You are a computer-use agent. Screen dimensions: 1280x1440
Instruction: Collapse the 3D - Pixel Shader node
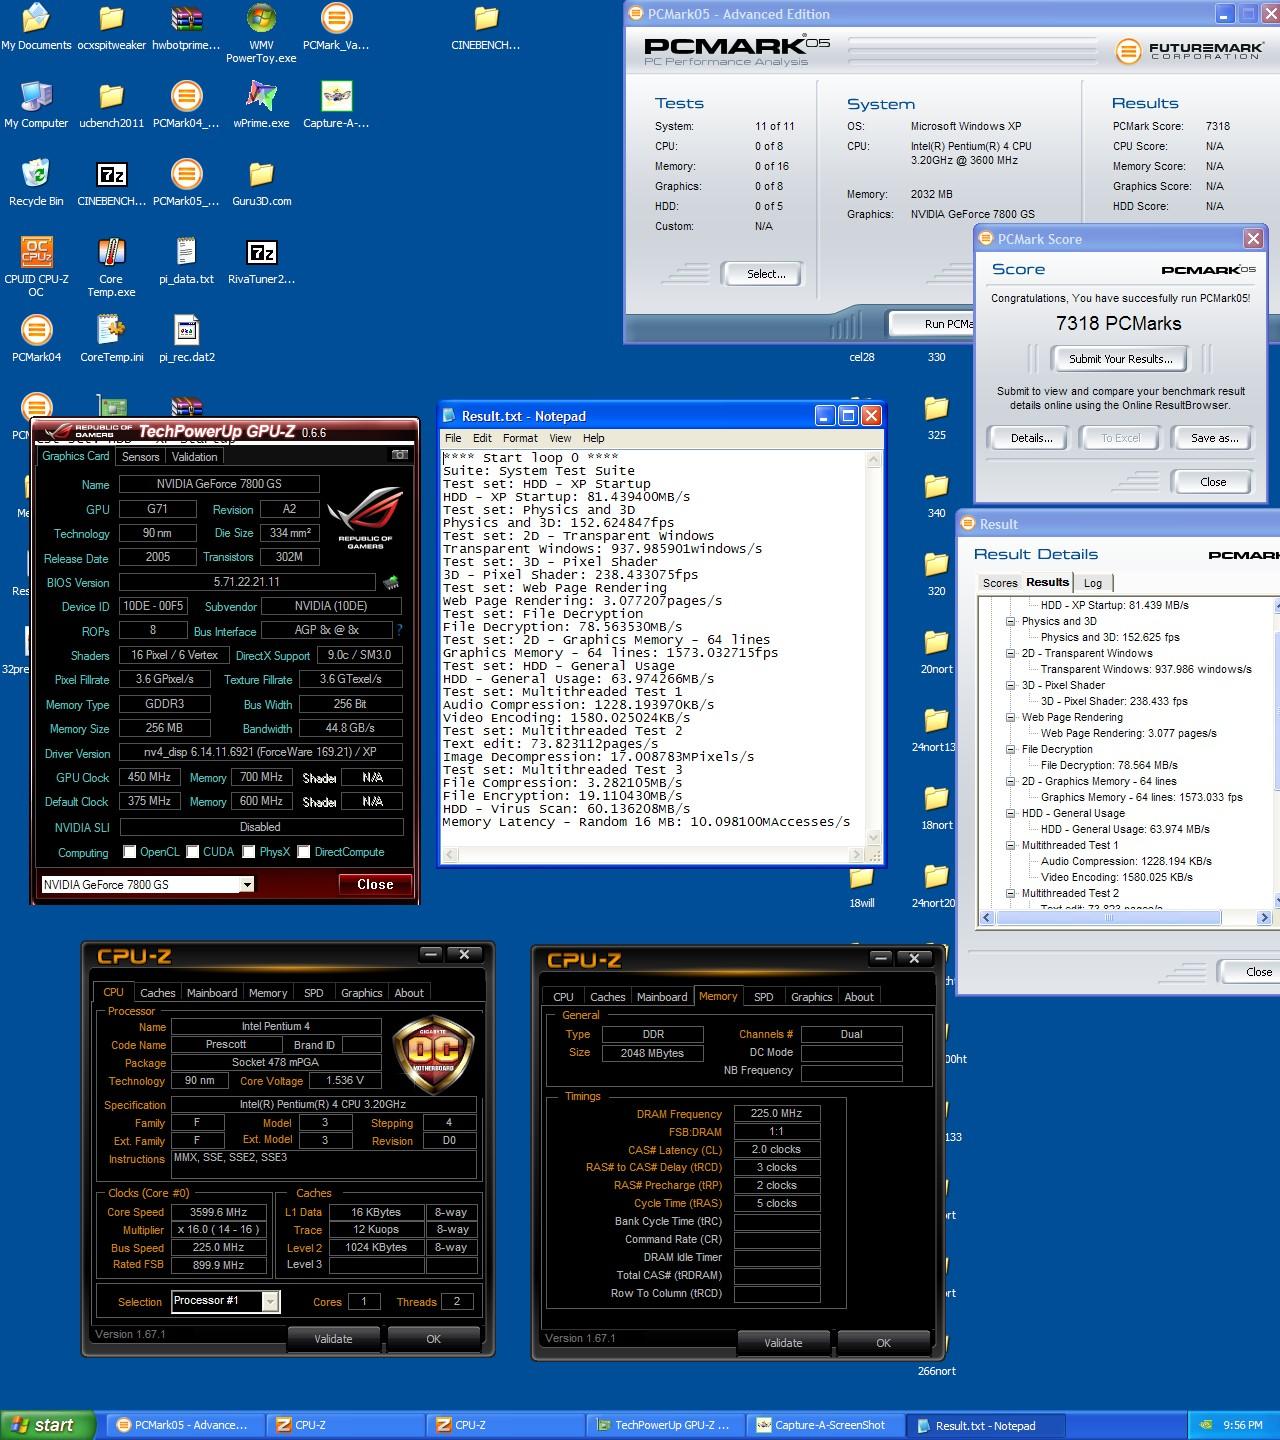pos(1010,685)
